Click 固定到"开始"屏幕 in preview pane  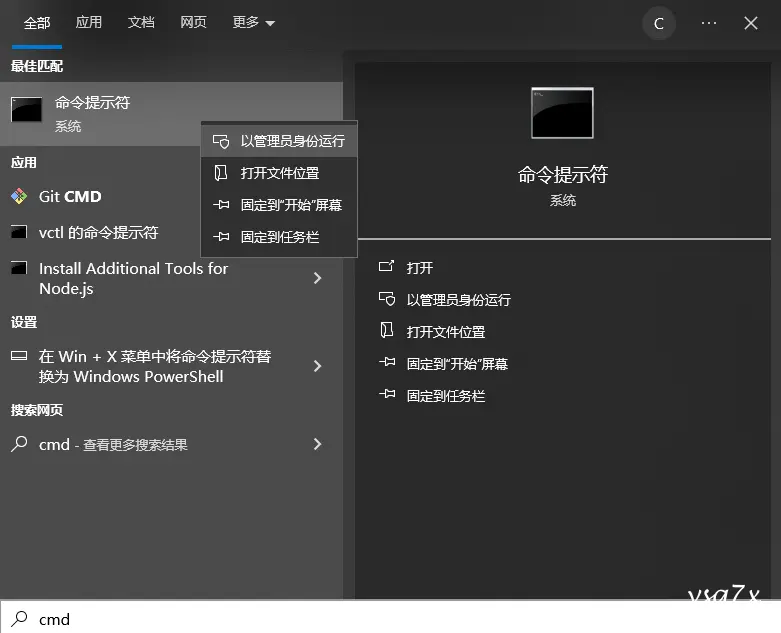coord(457,364)
